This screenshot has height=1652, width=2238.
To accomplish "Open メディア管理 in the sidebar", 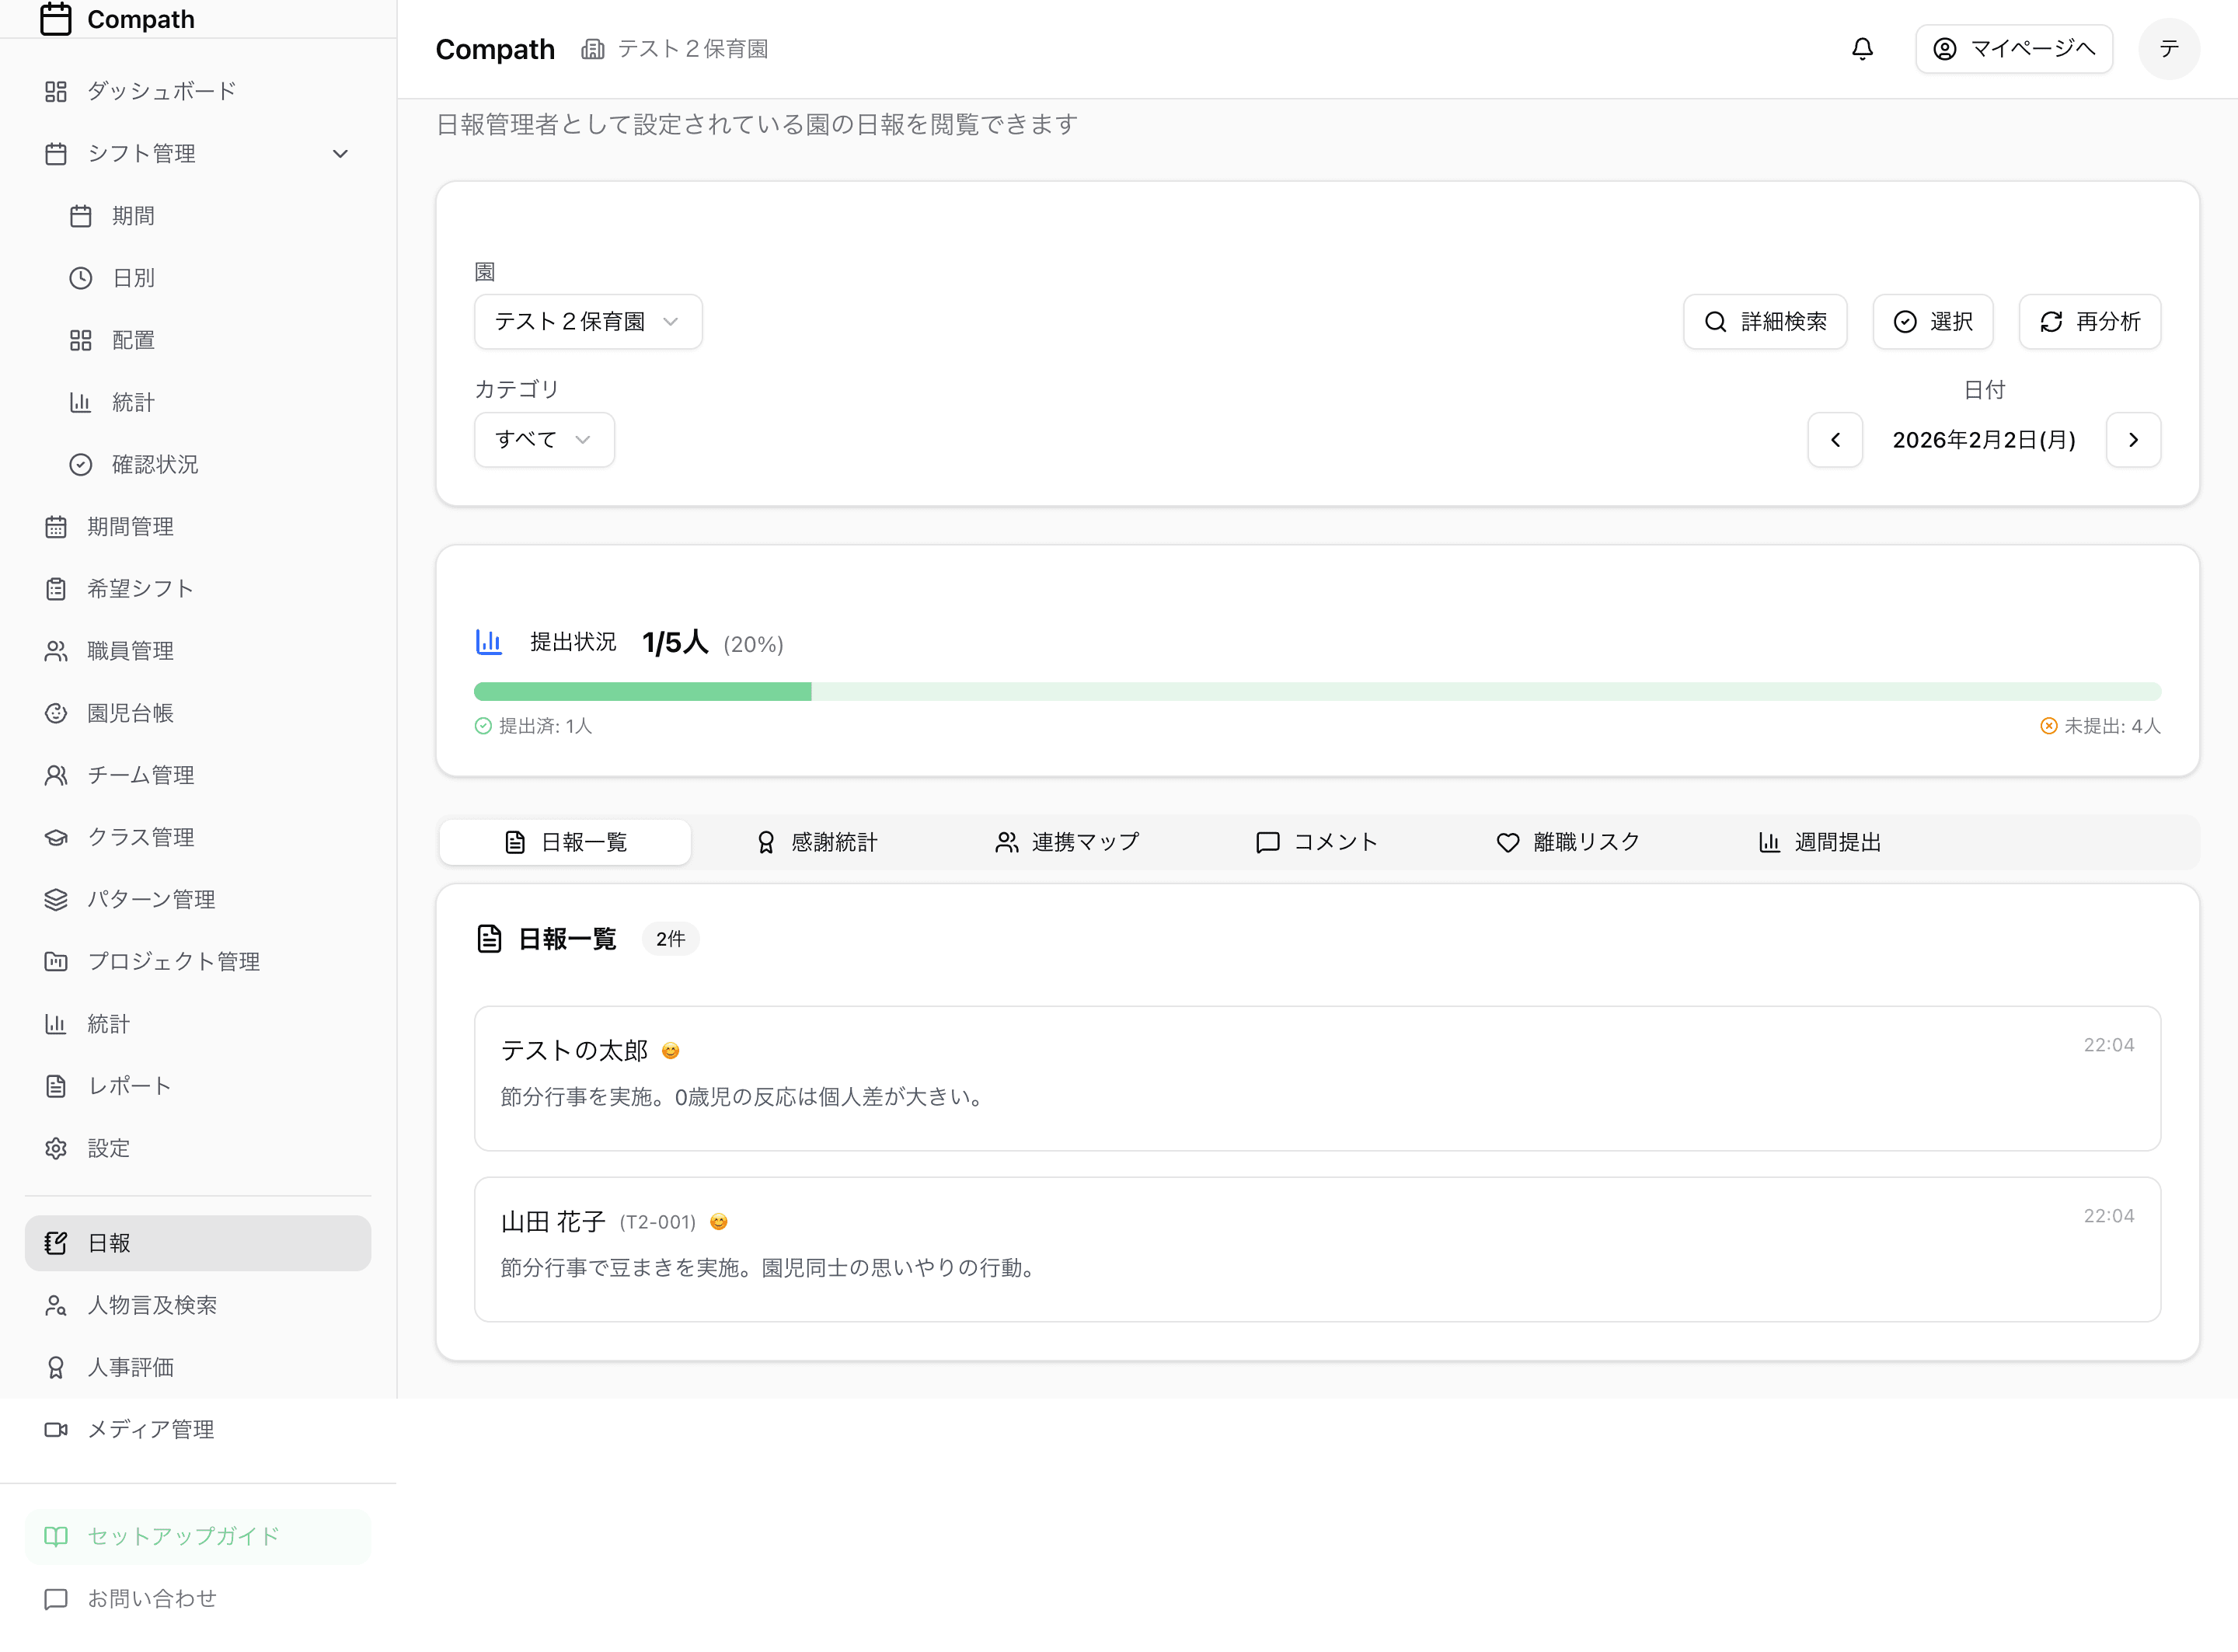I will (x=150, y=1429).
